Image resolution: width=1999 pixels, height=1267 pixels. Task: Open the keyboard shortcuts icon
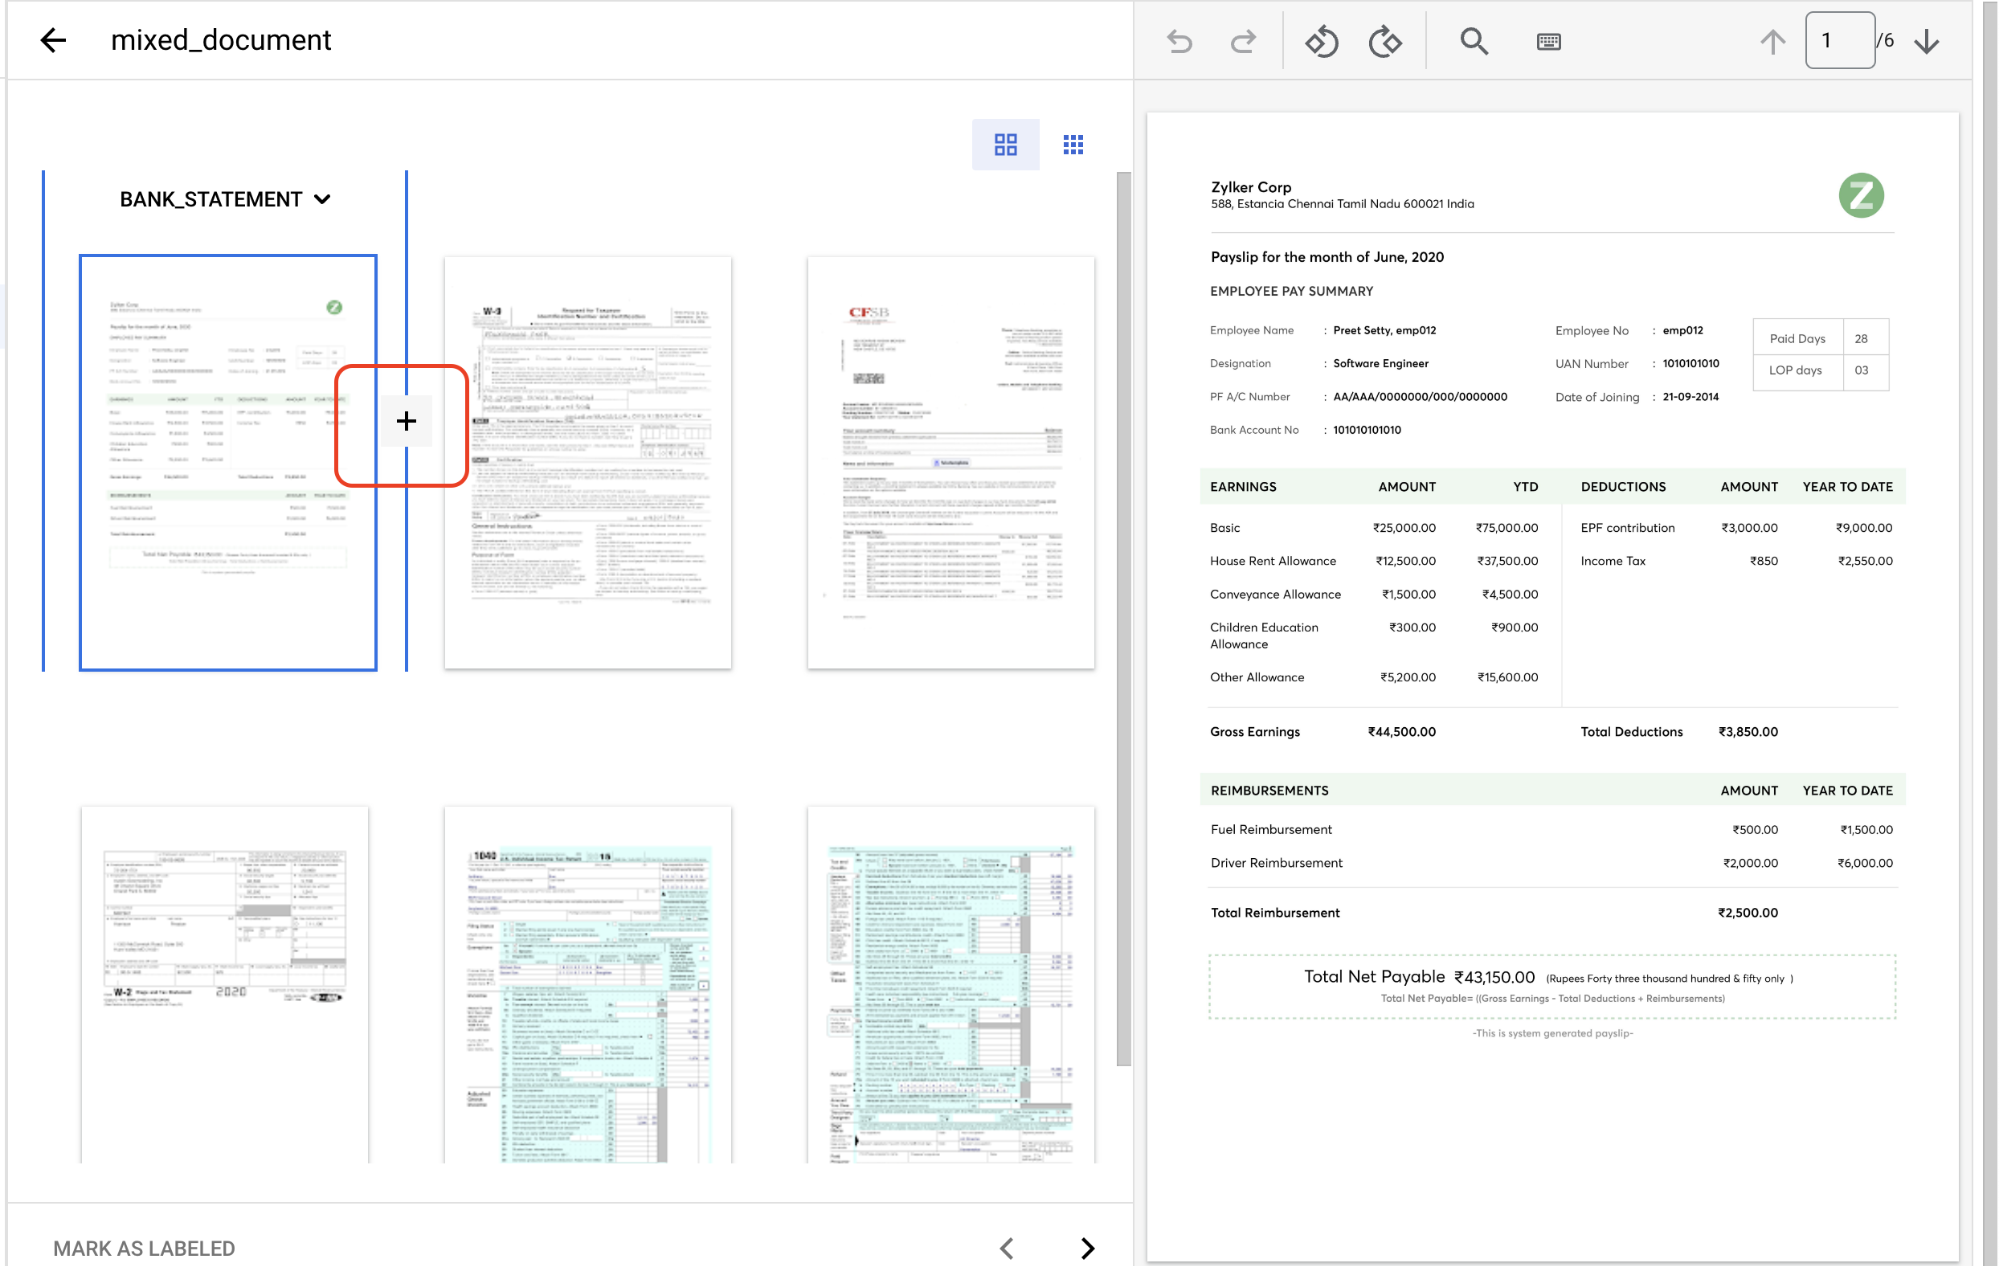tap(1548, 41)
